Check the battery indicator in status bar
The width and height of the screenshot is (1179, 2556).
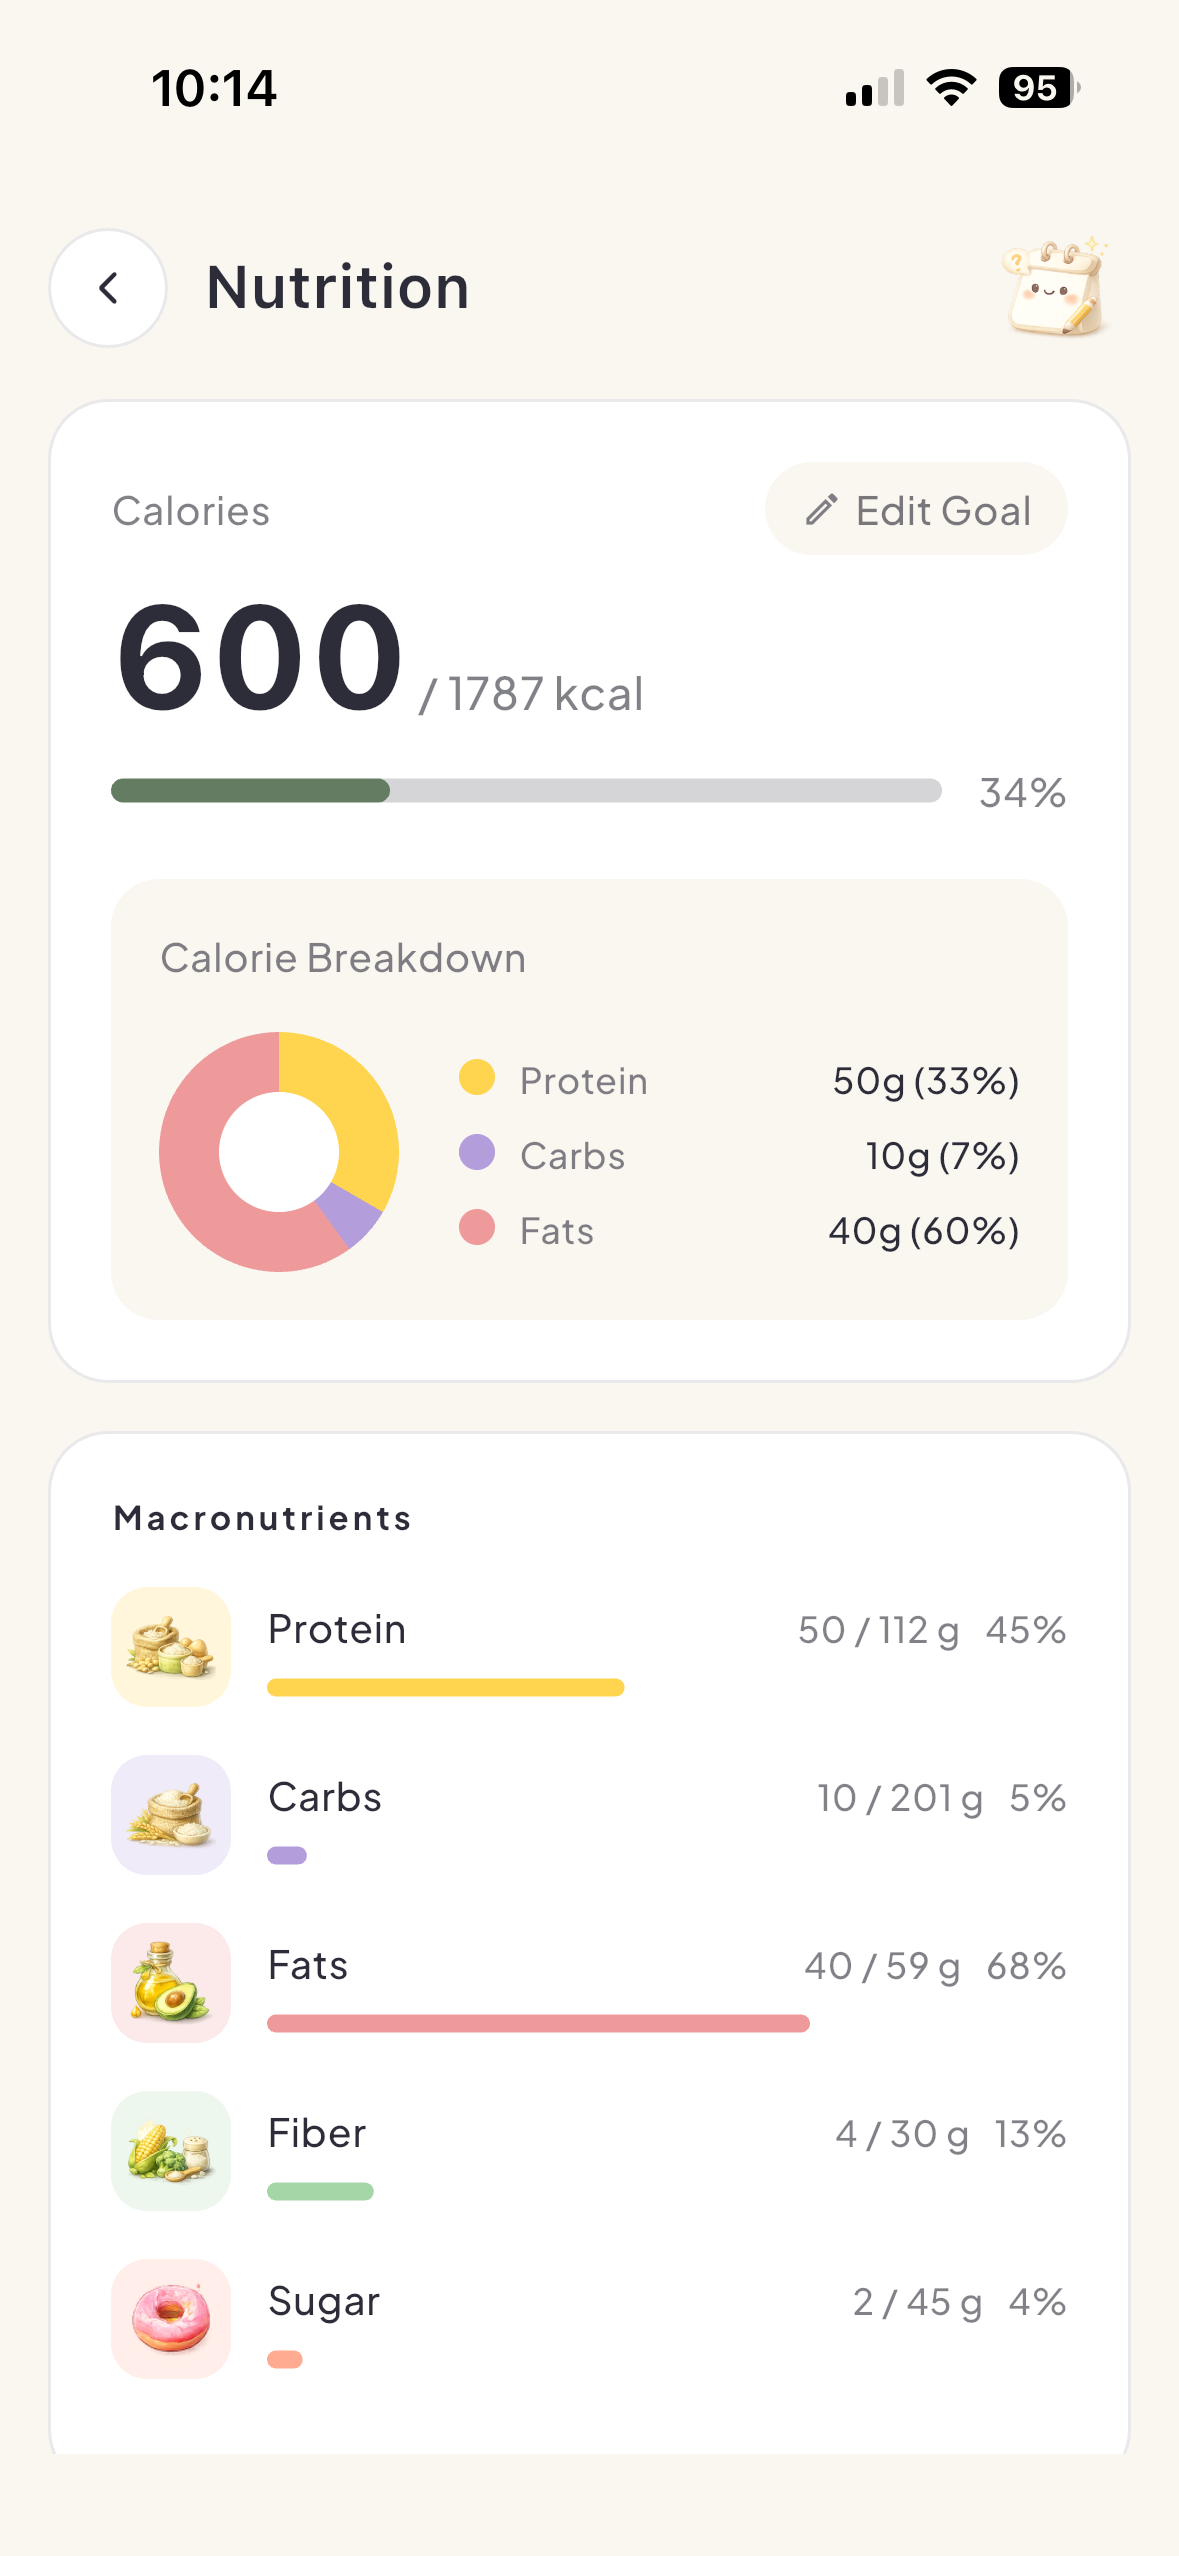pos(1039,88)
